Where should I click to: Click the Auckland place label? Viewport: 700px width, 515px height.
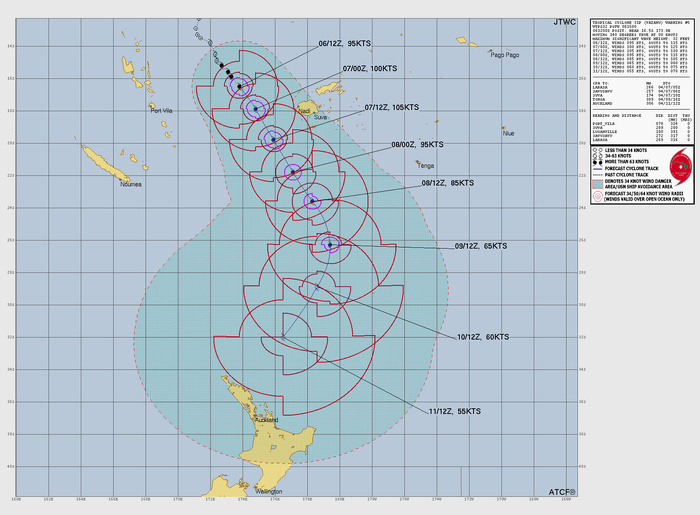tap(267, 420)
